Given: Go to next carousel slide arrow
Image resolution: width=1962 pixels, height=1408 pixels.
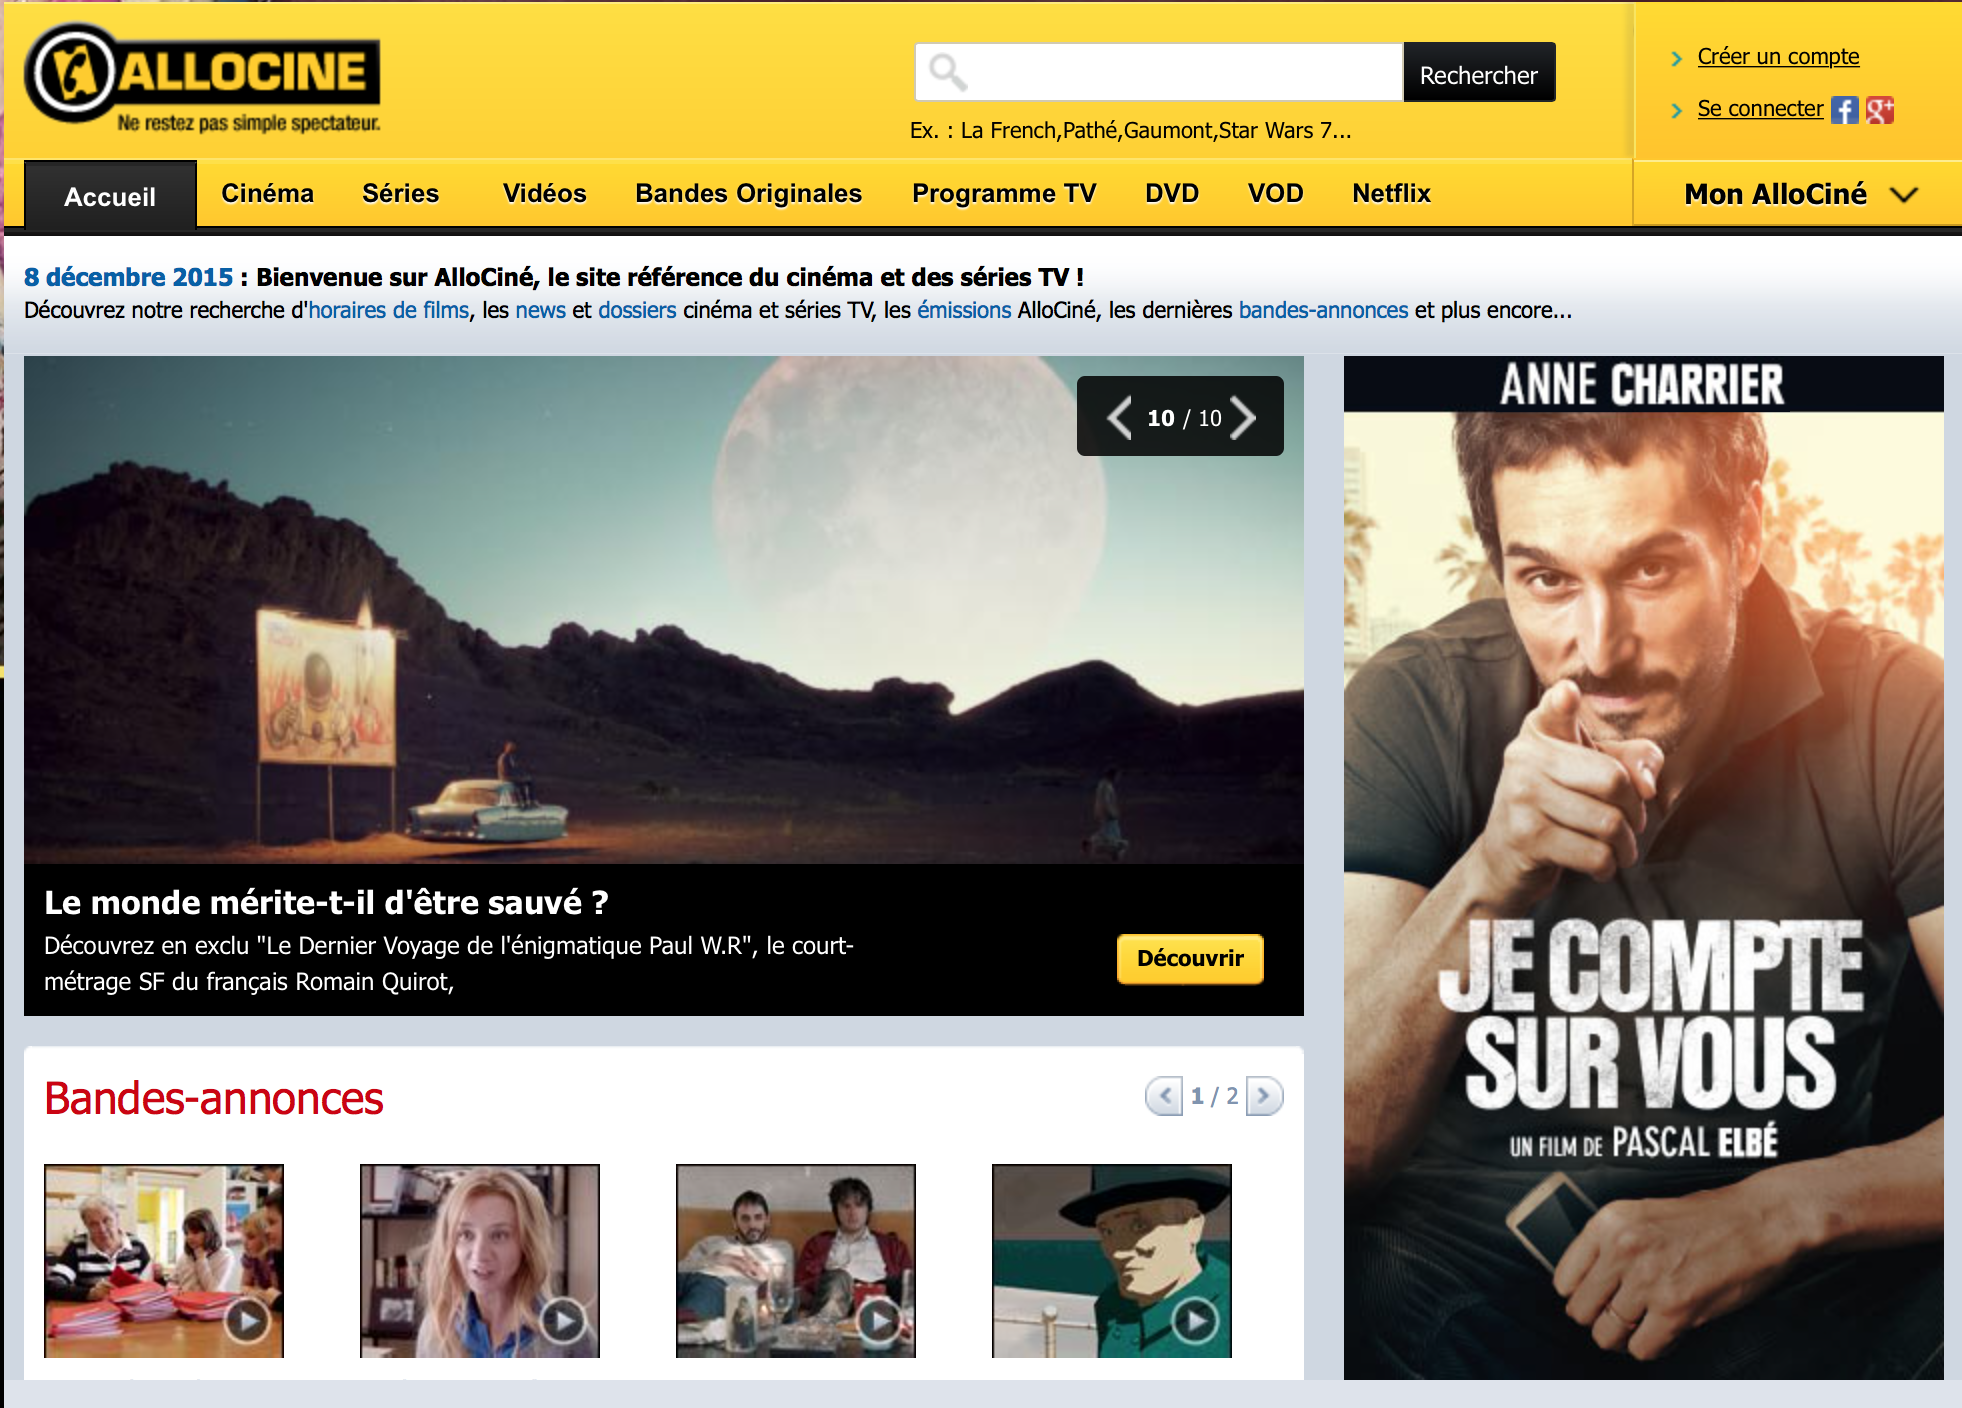Looking at the screenshot, I should [x=1243, y=417].
